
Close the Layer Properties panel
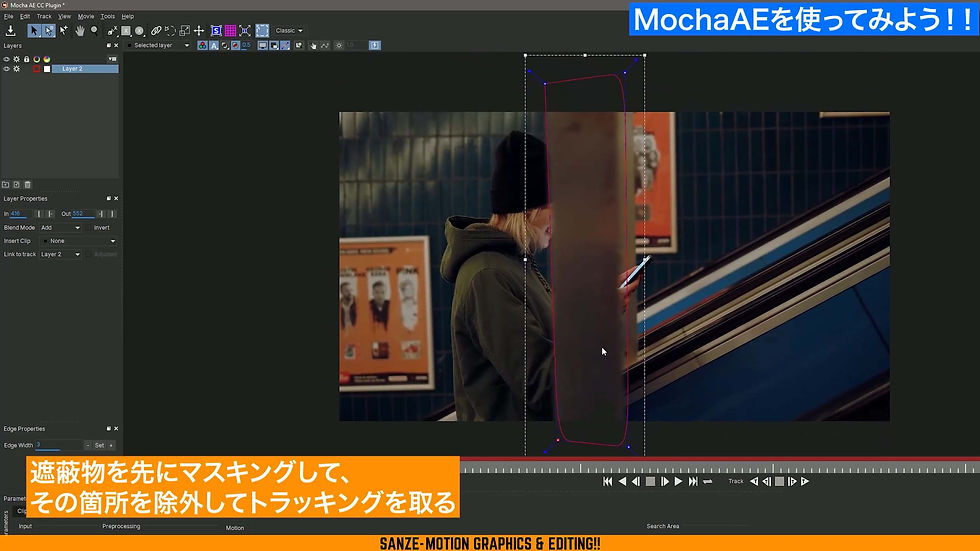coord(116,199)
